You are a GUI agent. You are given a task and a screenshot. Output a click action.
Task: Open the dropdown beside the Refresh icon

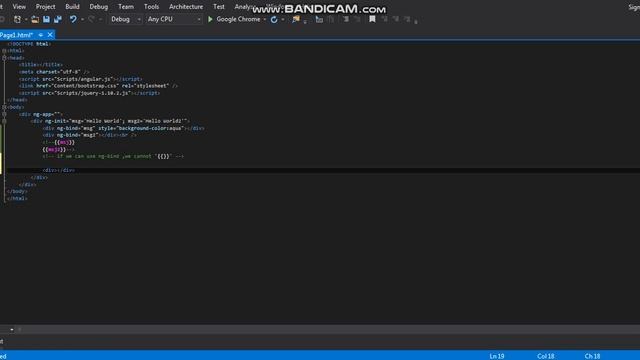tap(282, 20)
